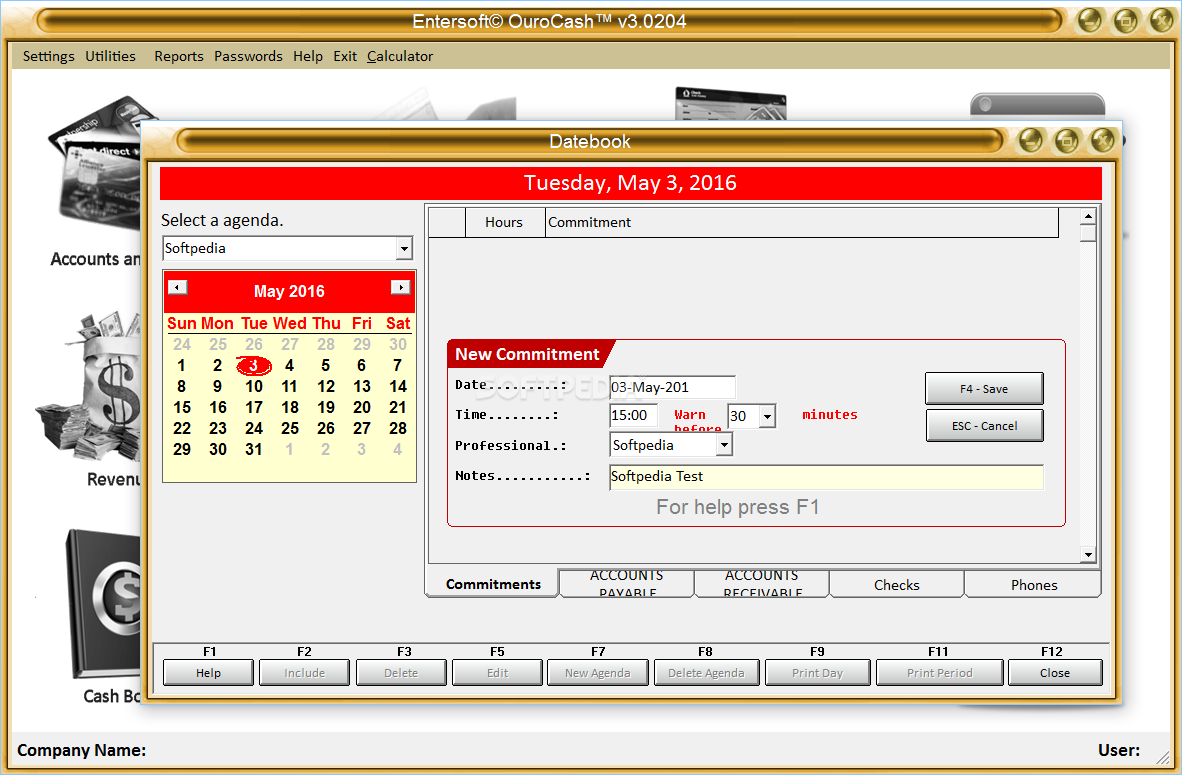The image size is (1182, 775).
Task: Select May 20 in the calendar
Action: (362, 407)
